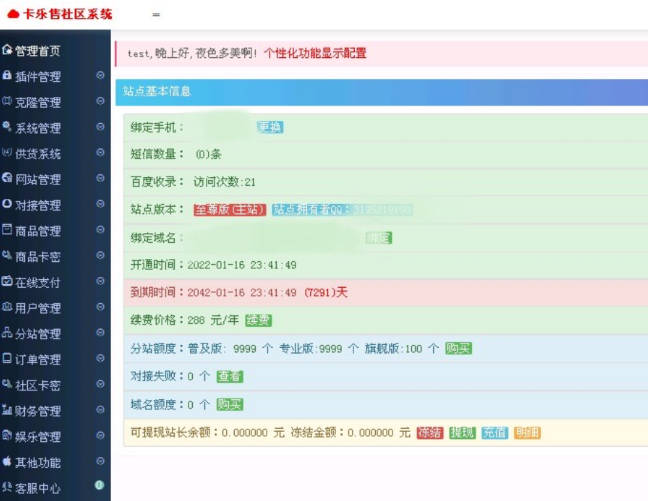Click the icon beside 供货系统
This screenshot has height=501, width=648.
[x=7, y=153]
